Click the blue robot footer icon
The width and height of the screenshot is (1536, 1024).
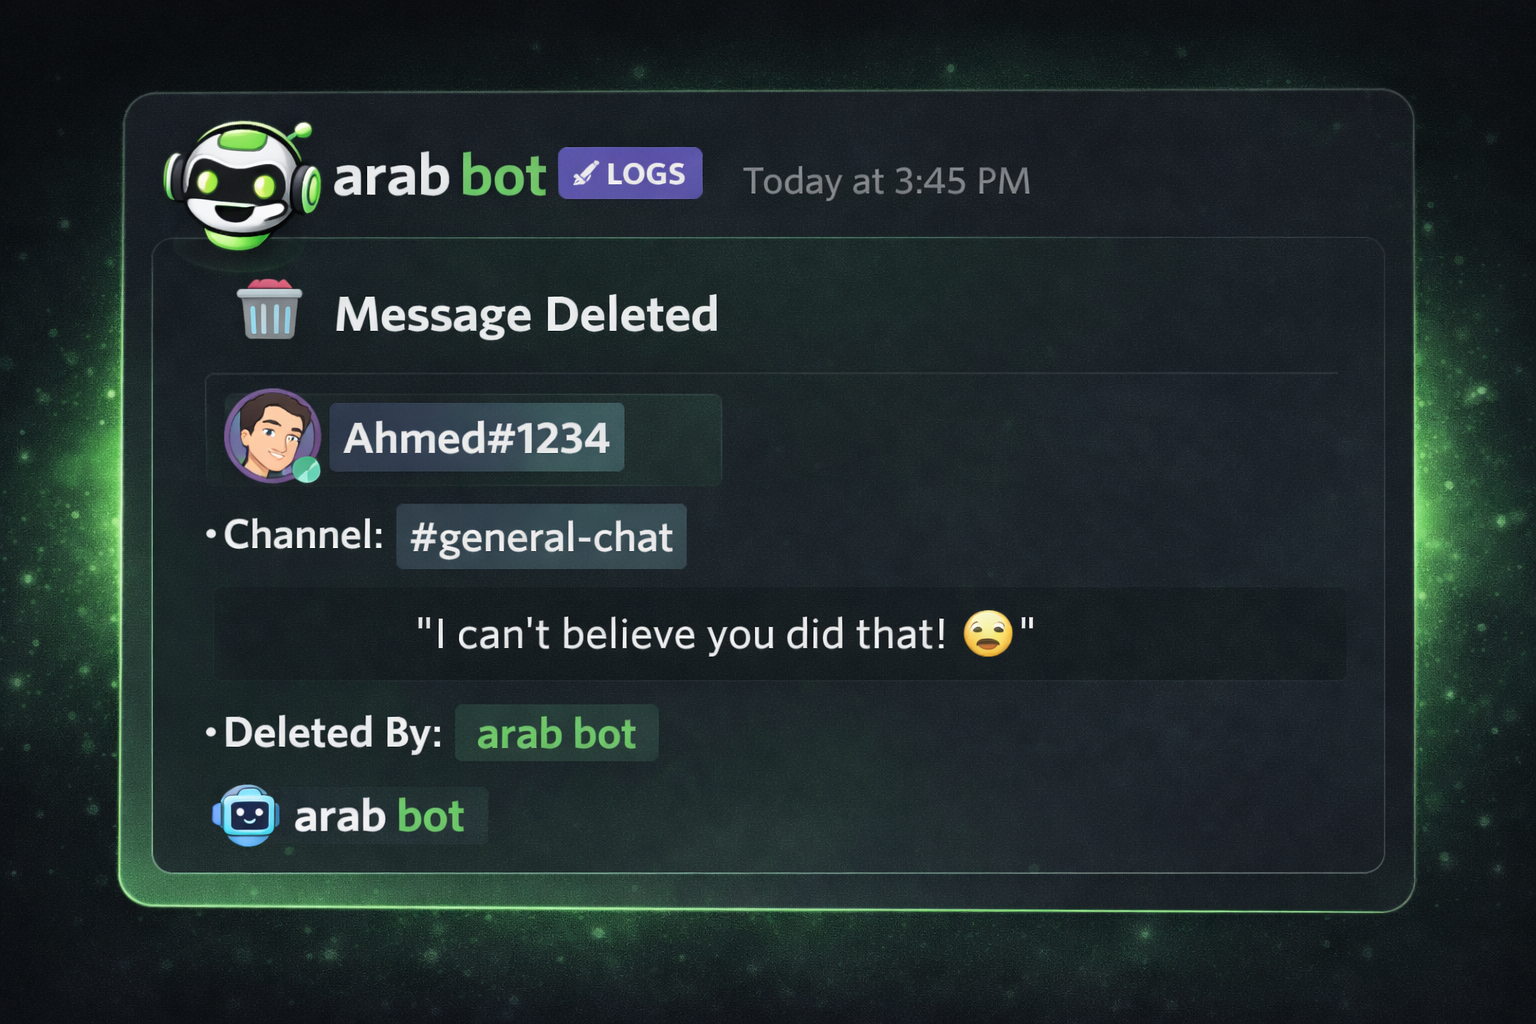click(246, 815)
